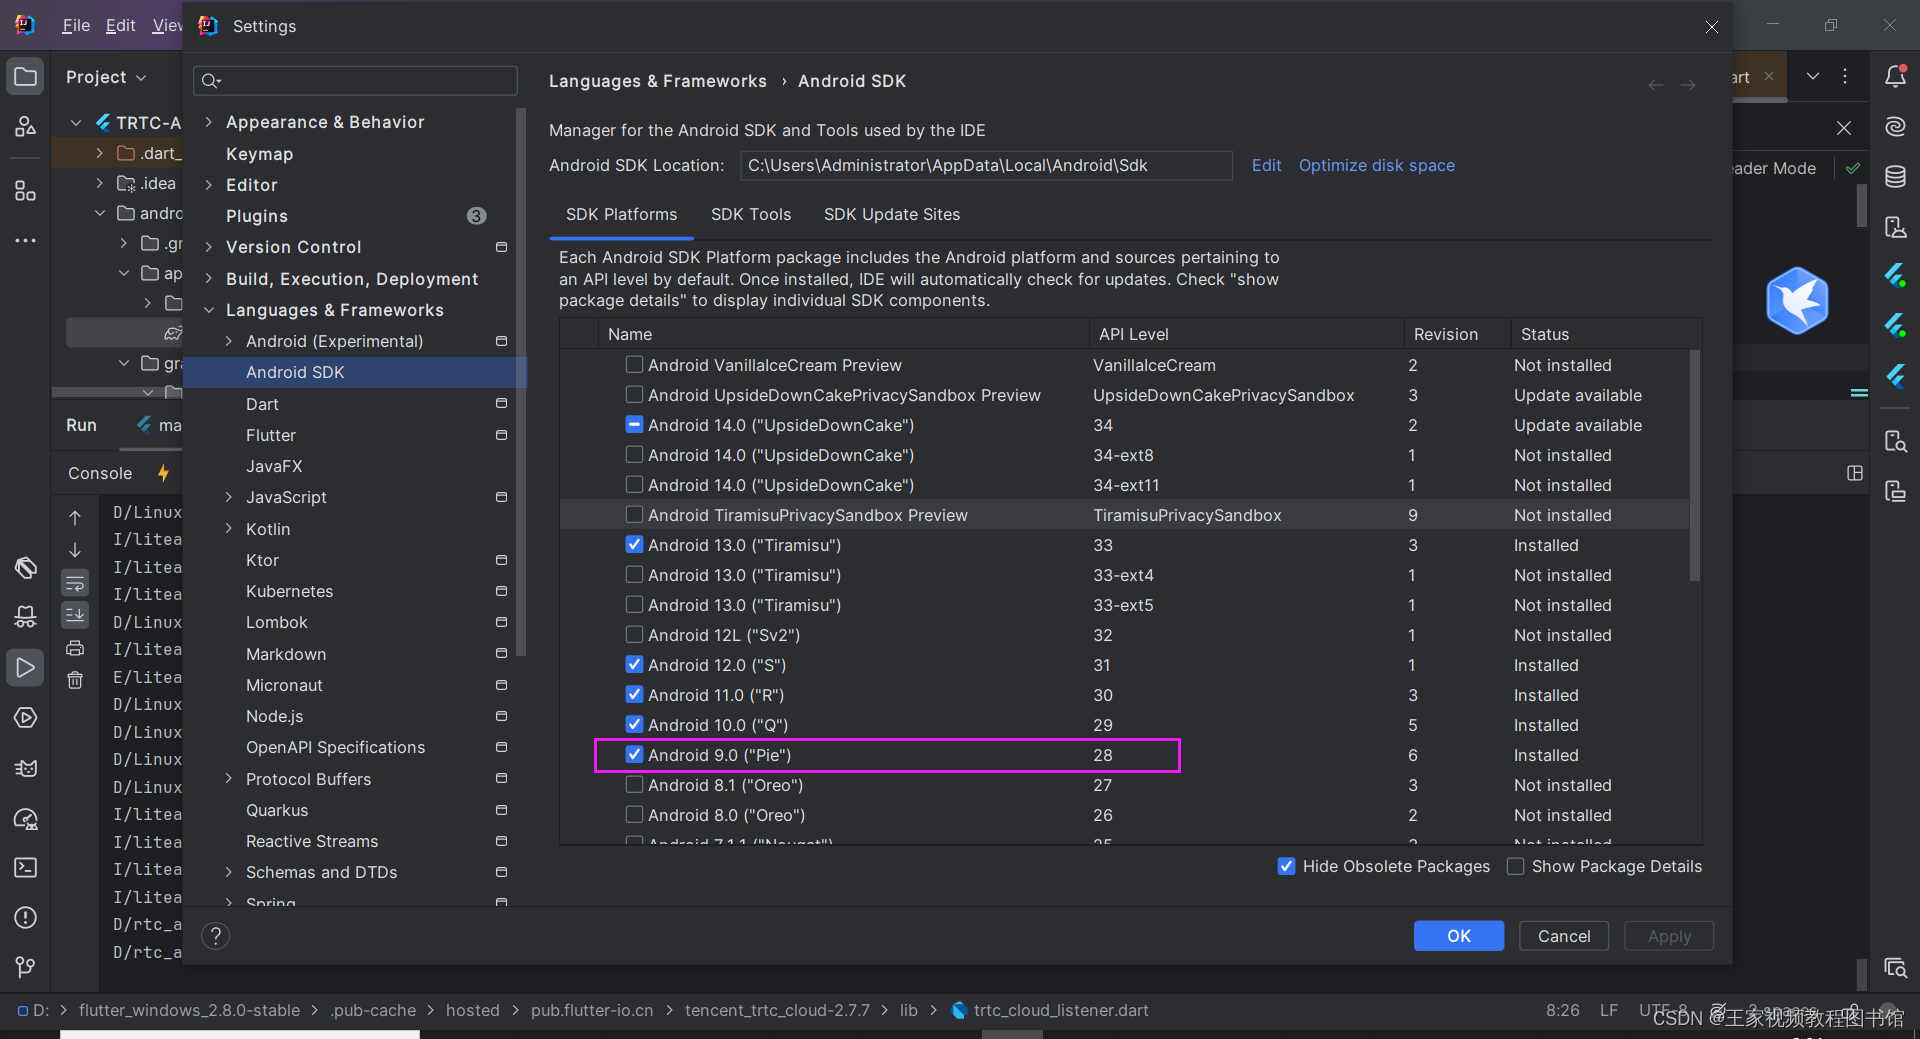Screen dimensions: 1920x1039
Task: Open the Database tool window
Action: click(x=1896, y=176)
